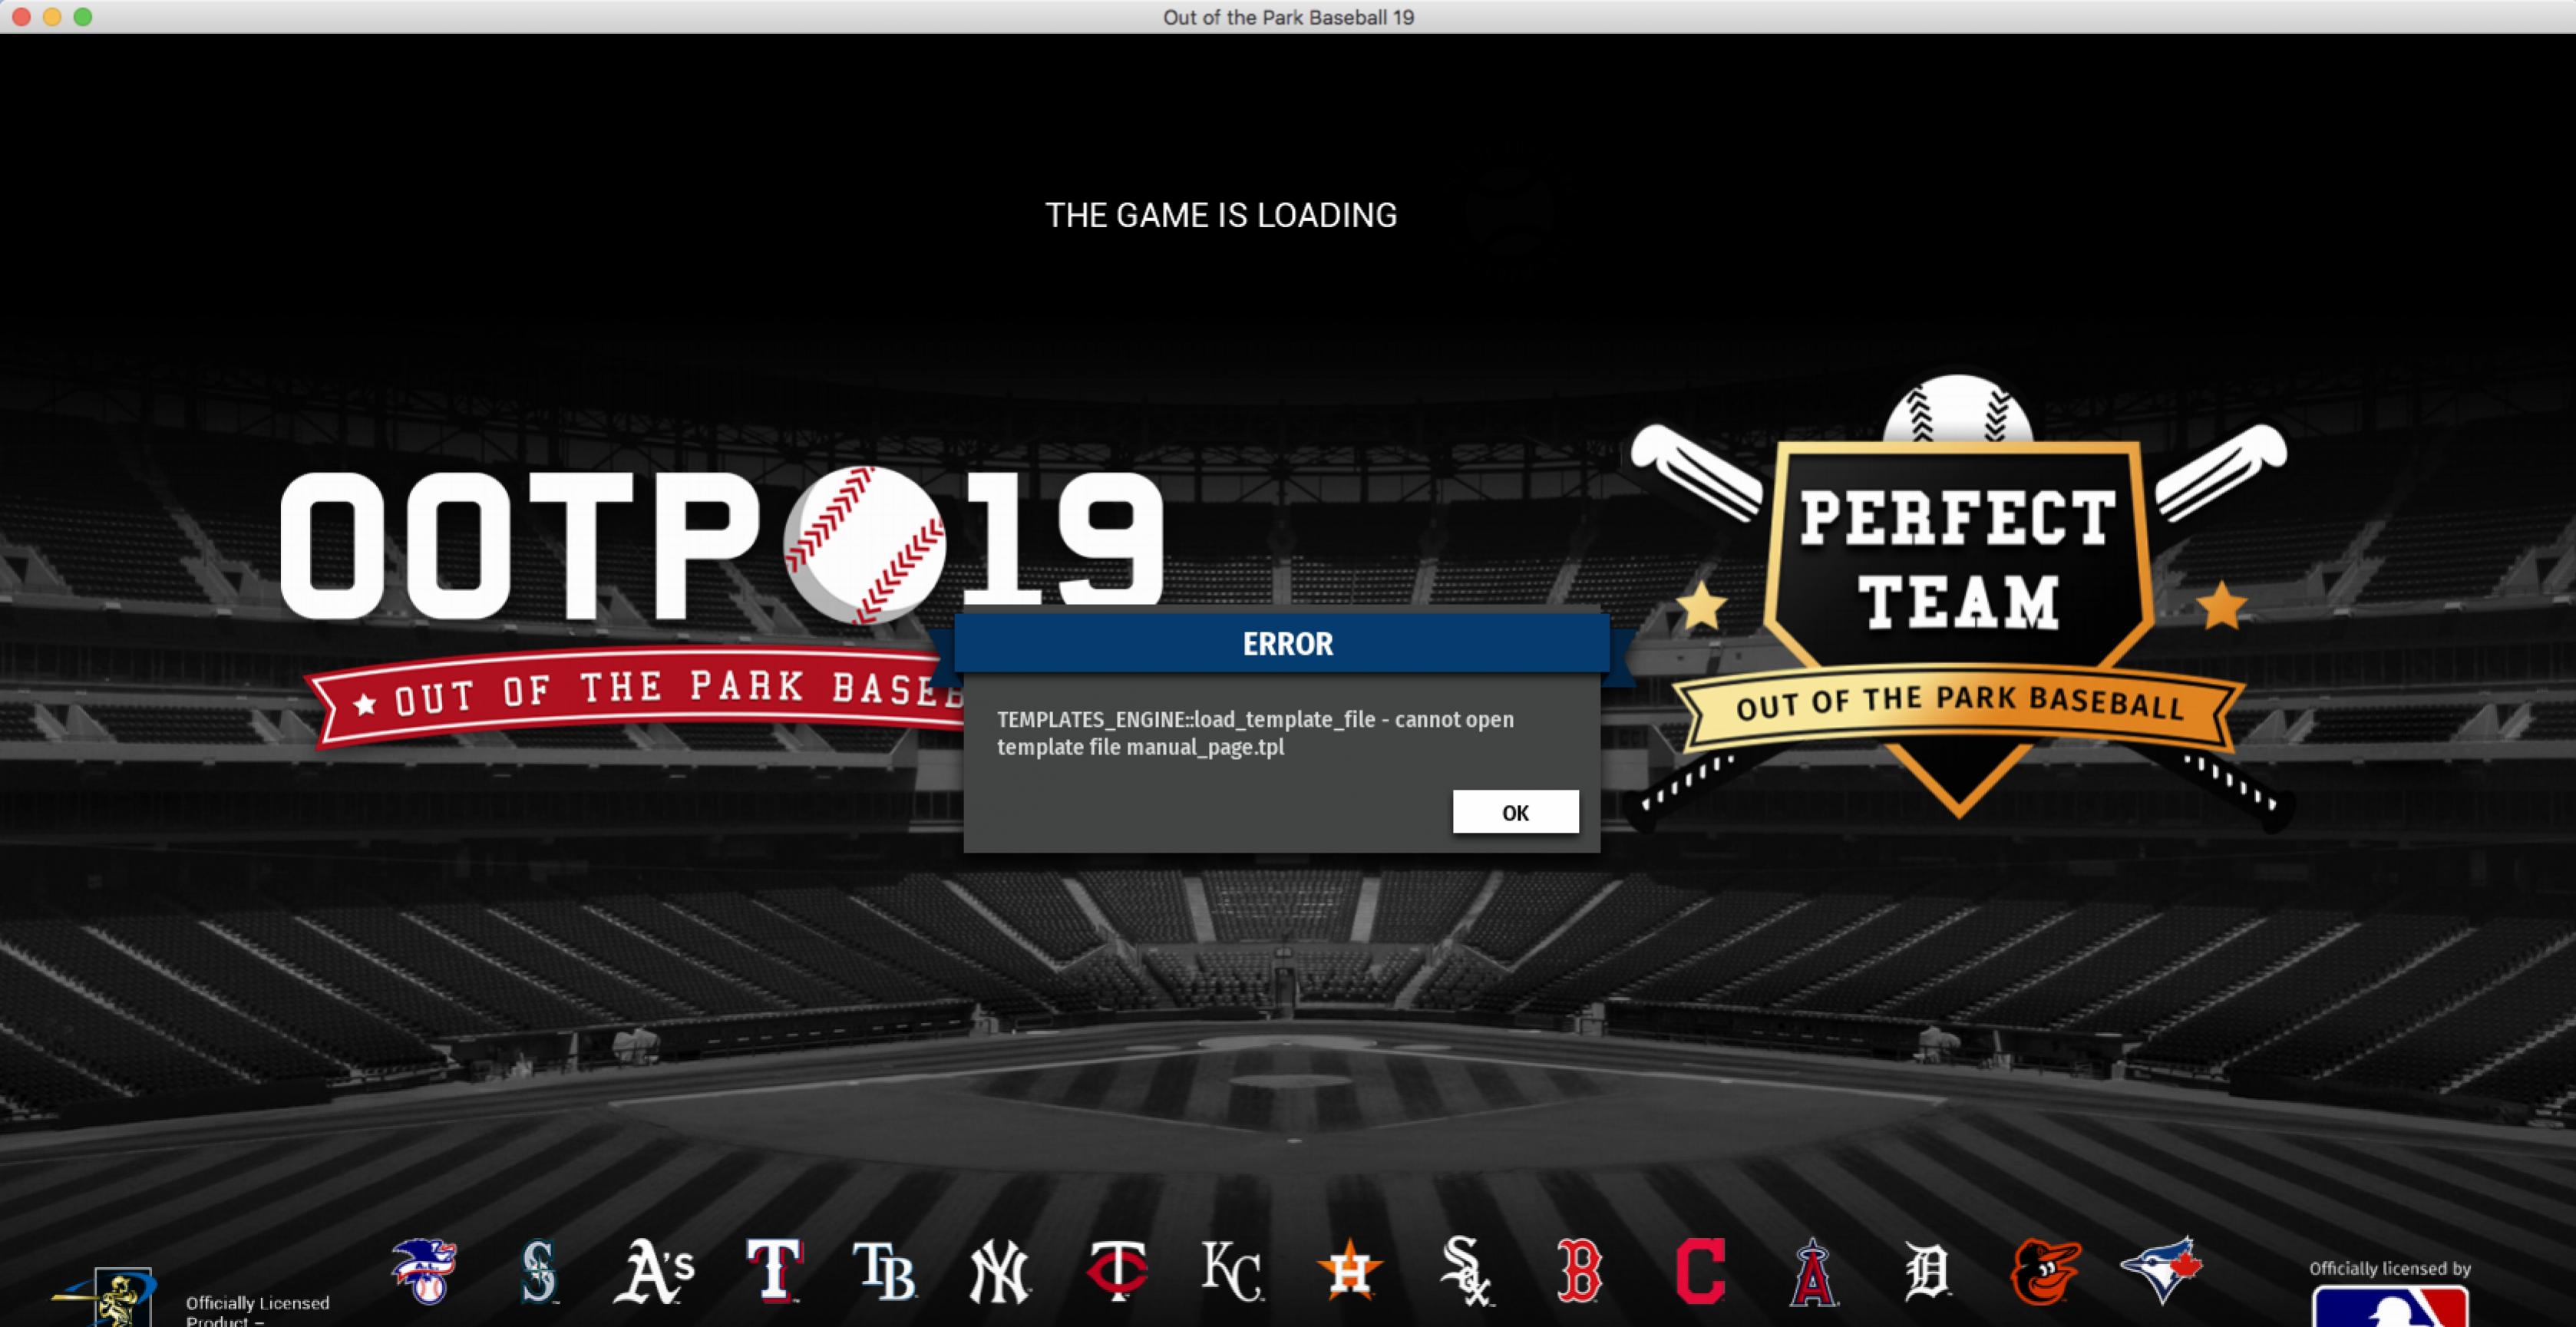Click the Houston Astros star logo
This screenshot has width=2576, height=1327.
click(1349, 1269)
